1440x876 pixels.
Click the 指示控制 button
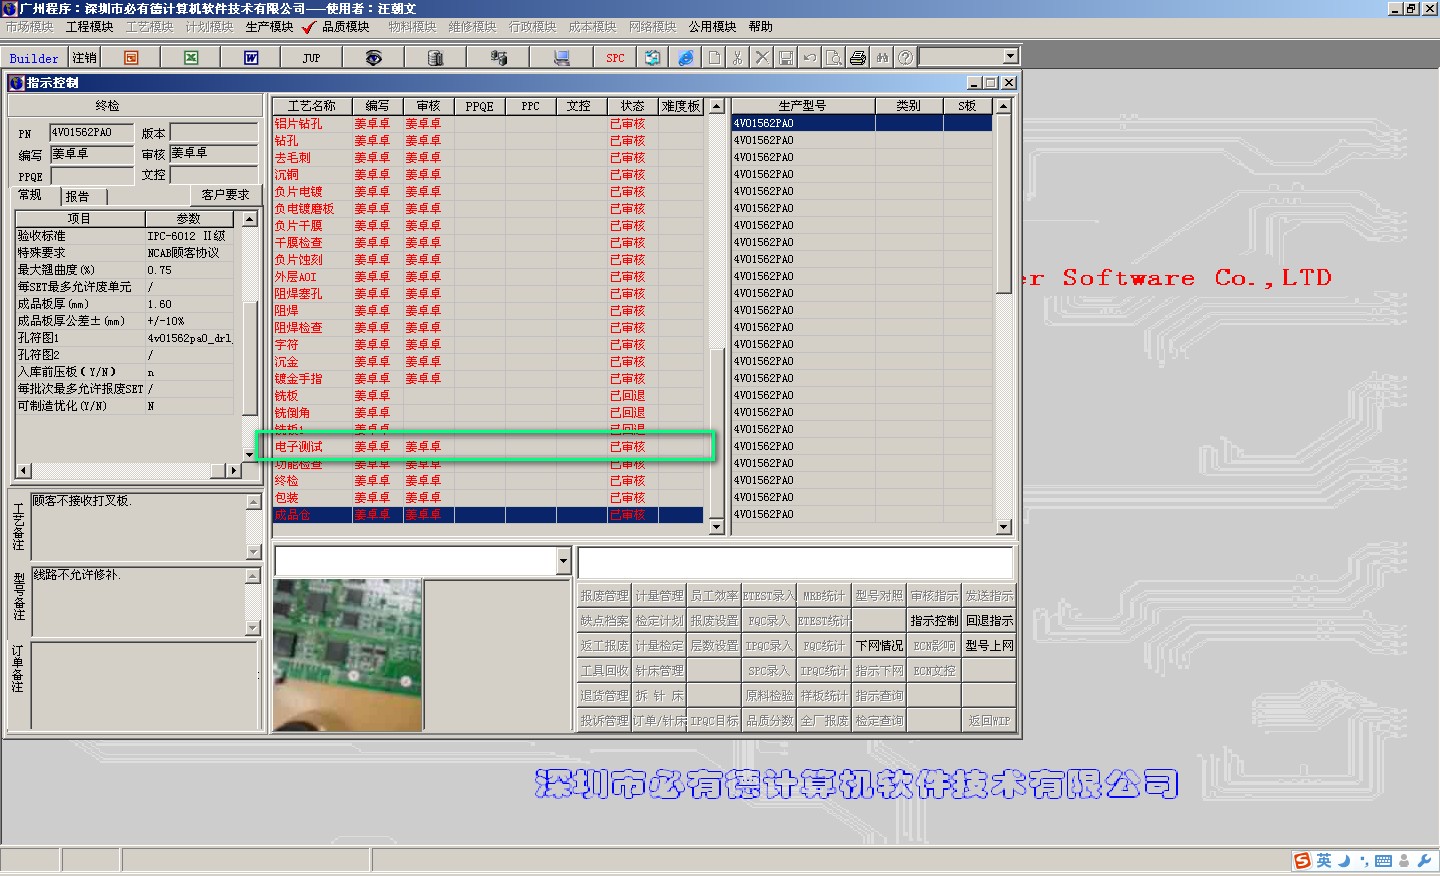tap(934, 620)
